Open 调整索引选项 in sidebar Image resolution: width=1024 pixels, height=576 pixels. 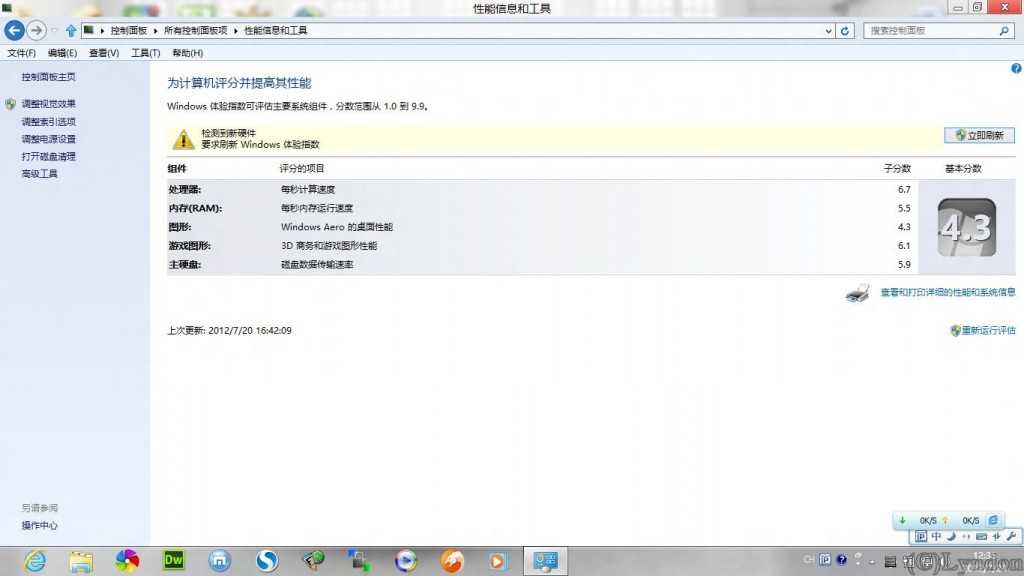(x=48, y=121)
